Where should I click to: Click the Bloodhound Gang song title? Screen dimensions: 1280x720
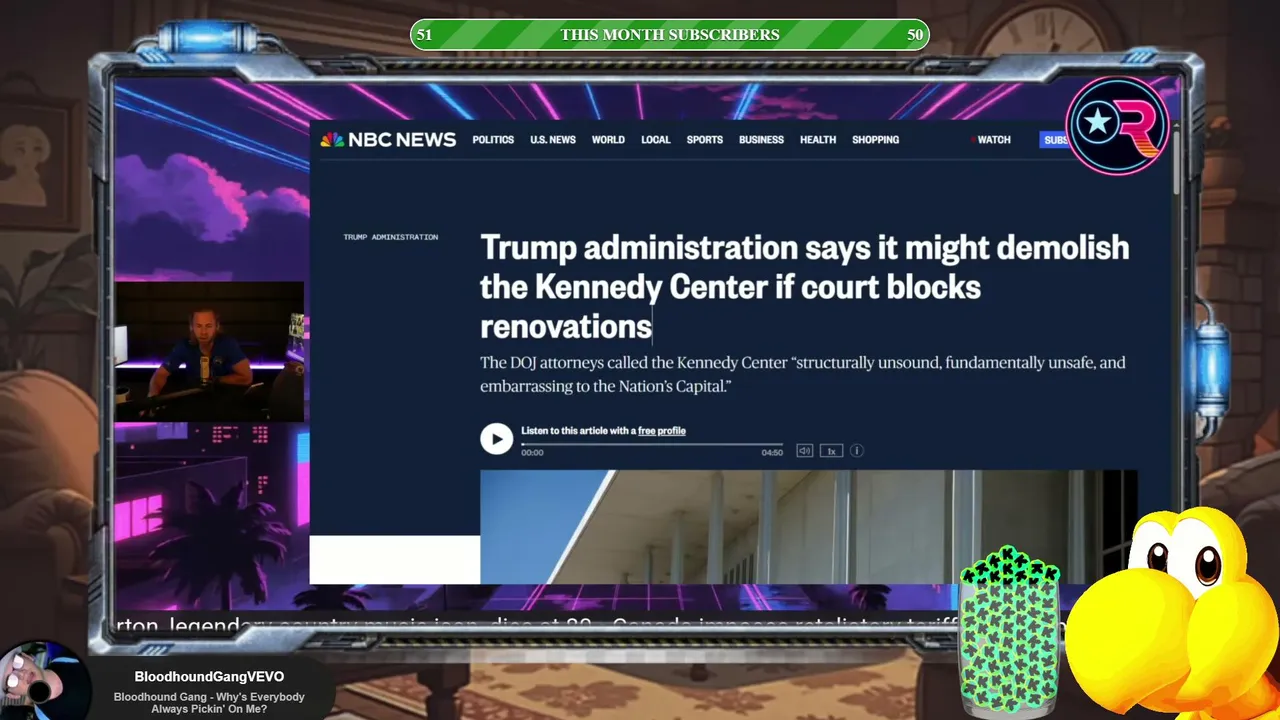209,703
